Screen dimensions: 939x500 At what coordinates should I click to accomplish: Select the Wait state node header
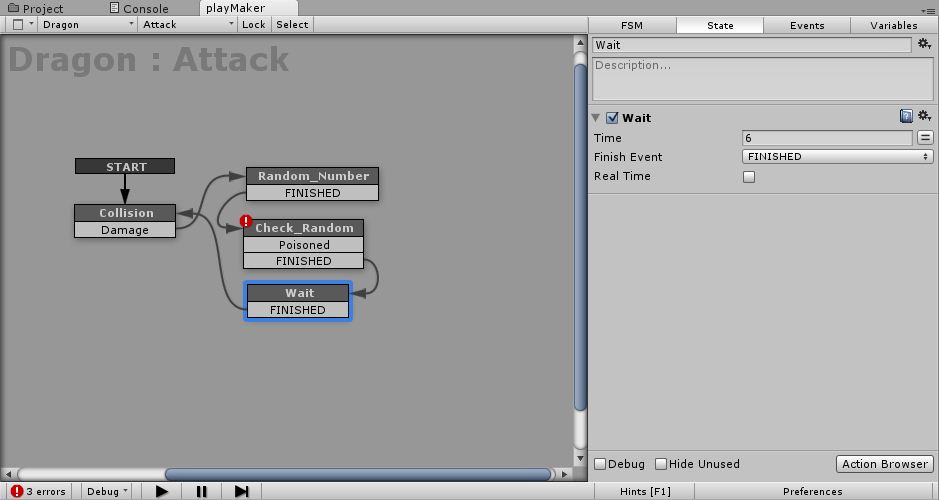(x=298, y=293)
